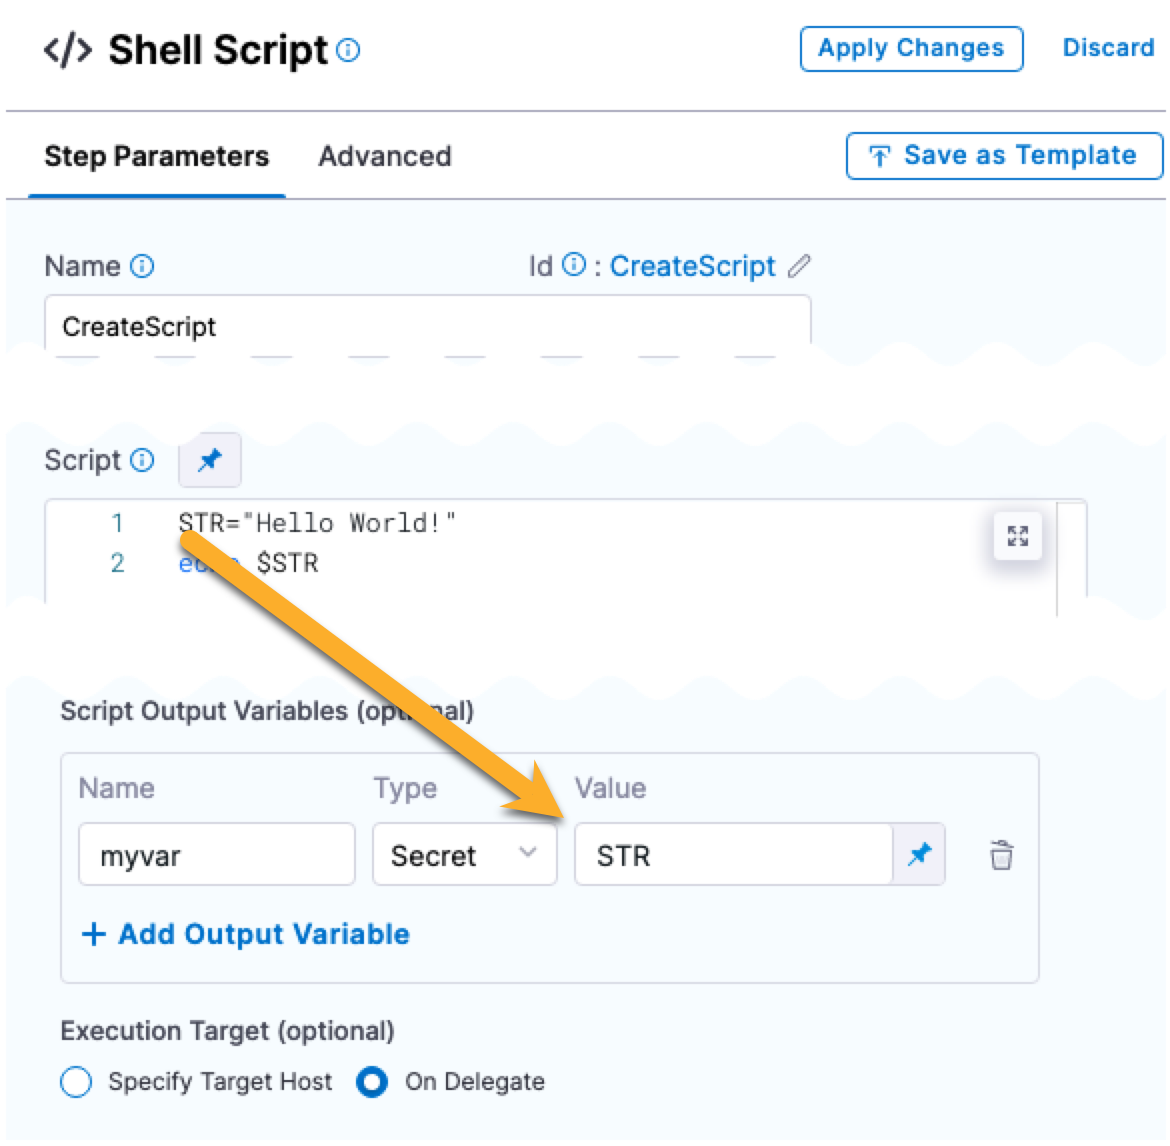
Task: Discard the step changes
Action: click(x=1108, y=48)
